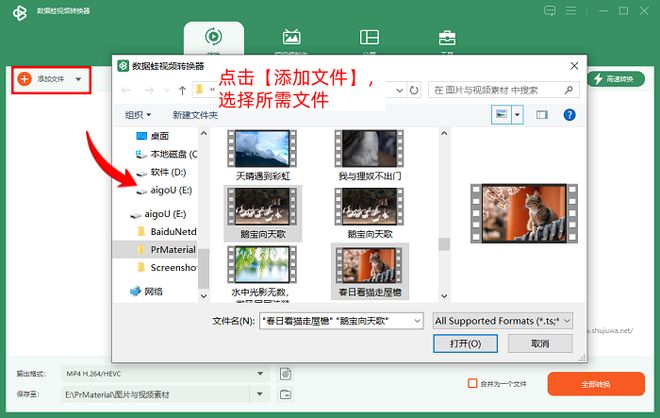Enable 合并为一个文件 merge checkbox
Image resolution: width=660 pixels, height=418 pixels.
[472, 383]
